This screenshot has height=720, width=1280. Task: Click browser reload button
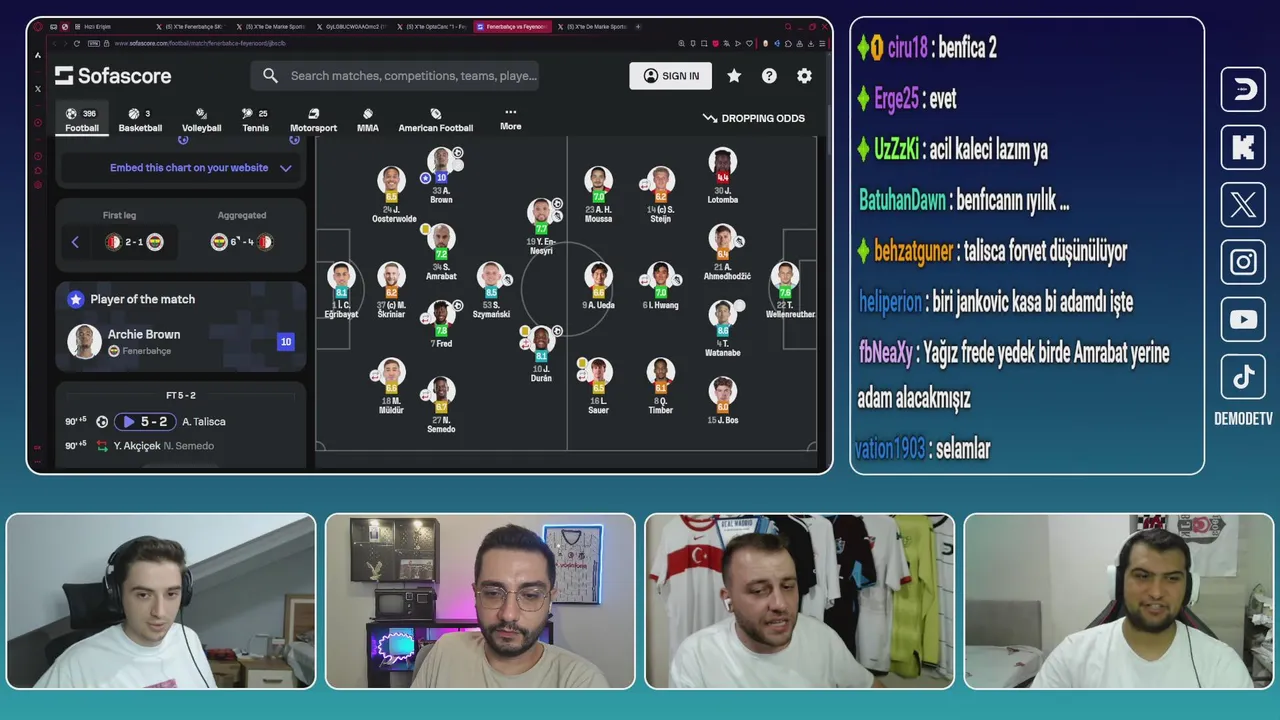77,43
